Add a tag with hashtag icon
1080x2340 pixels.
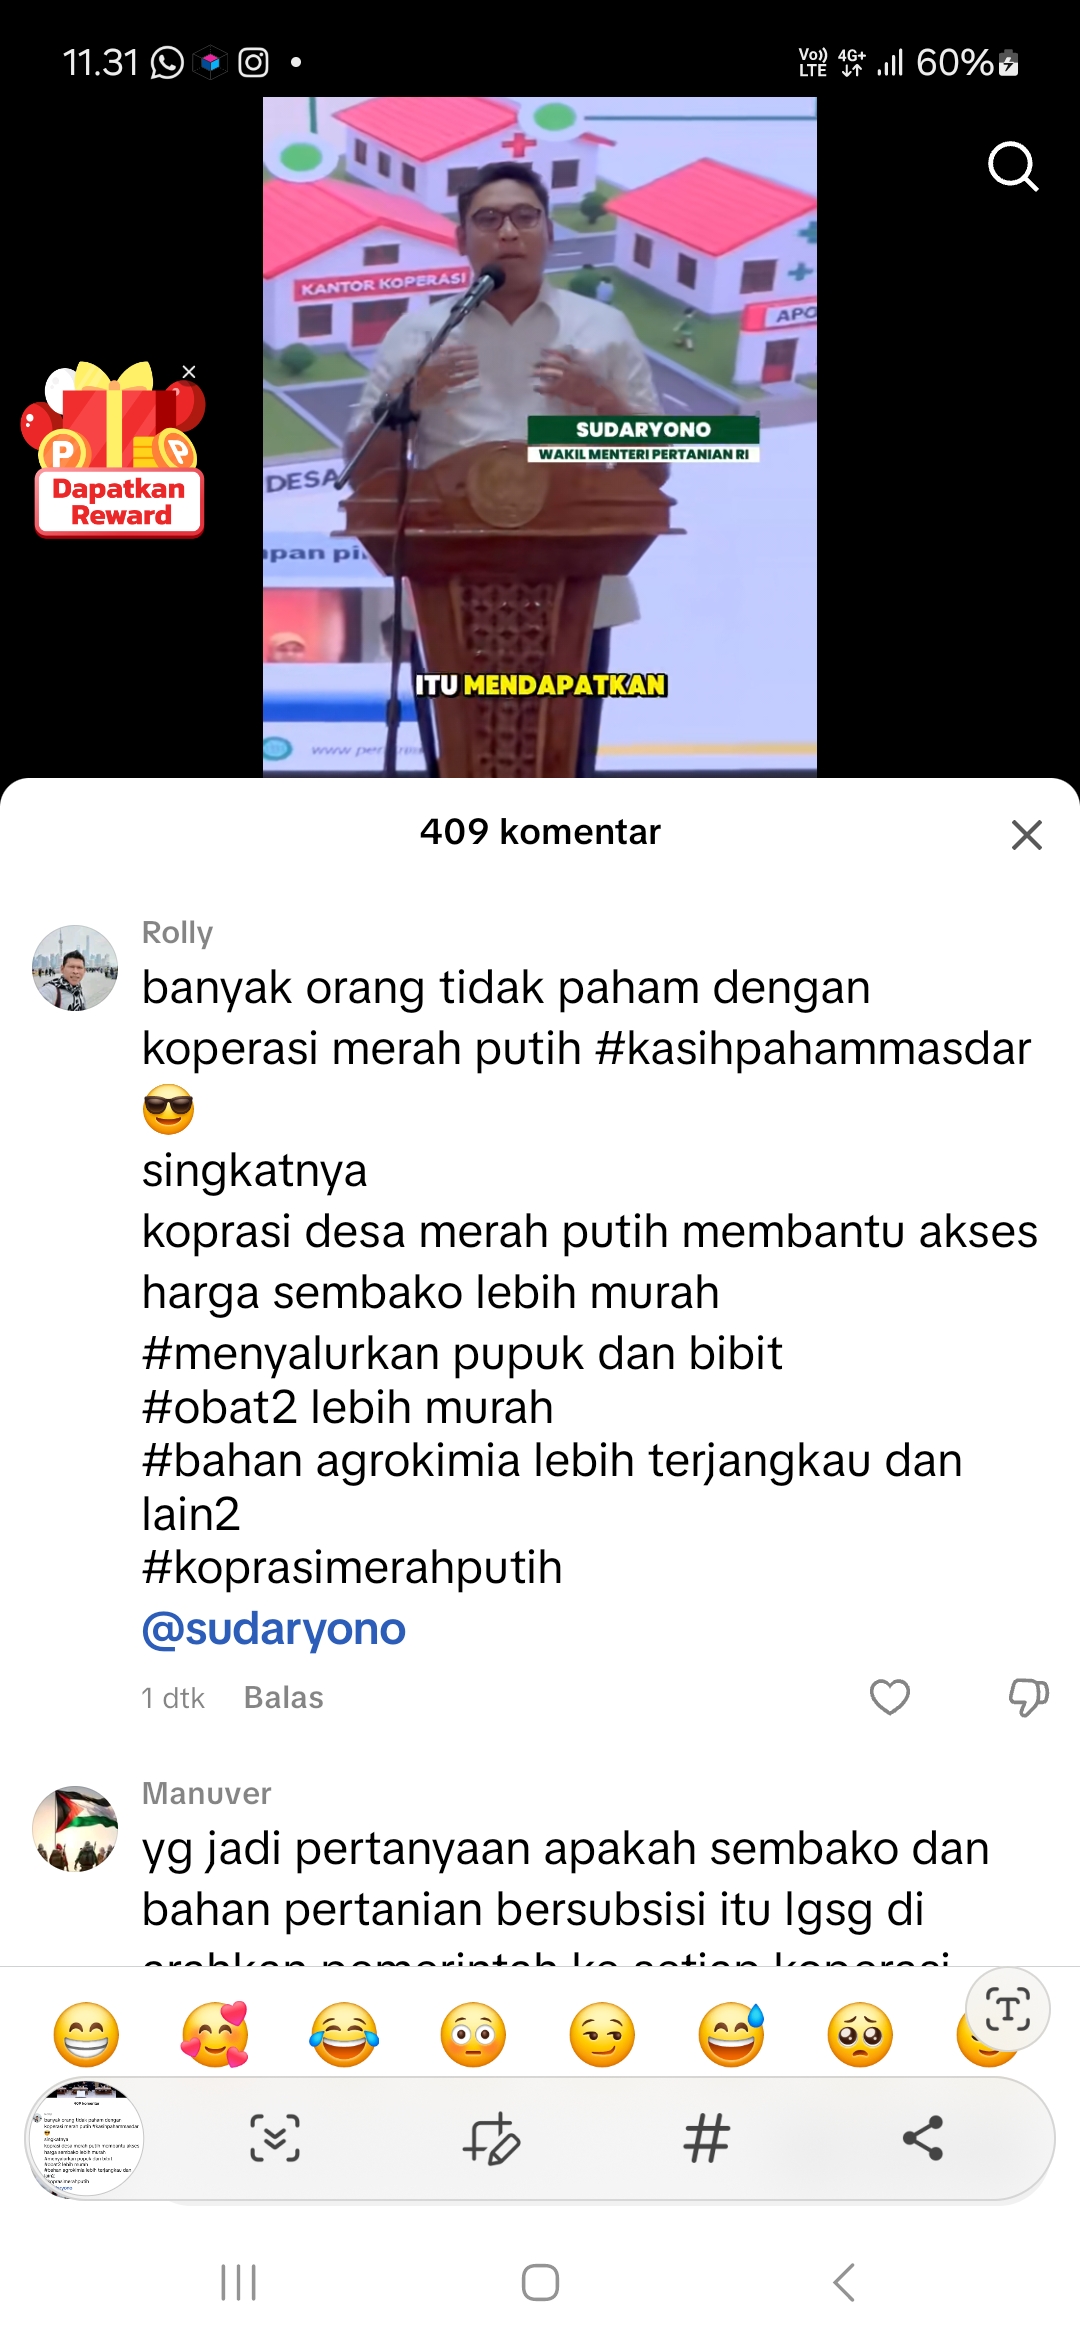tap(707, 2139)
